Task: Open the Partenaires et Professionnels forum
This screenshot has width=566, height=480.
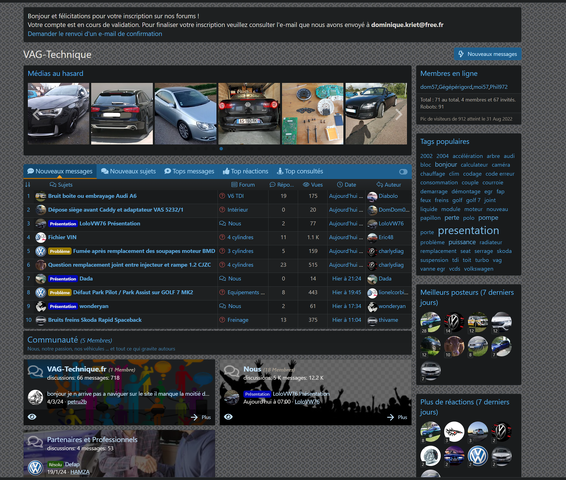Action: point(92,440)
